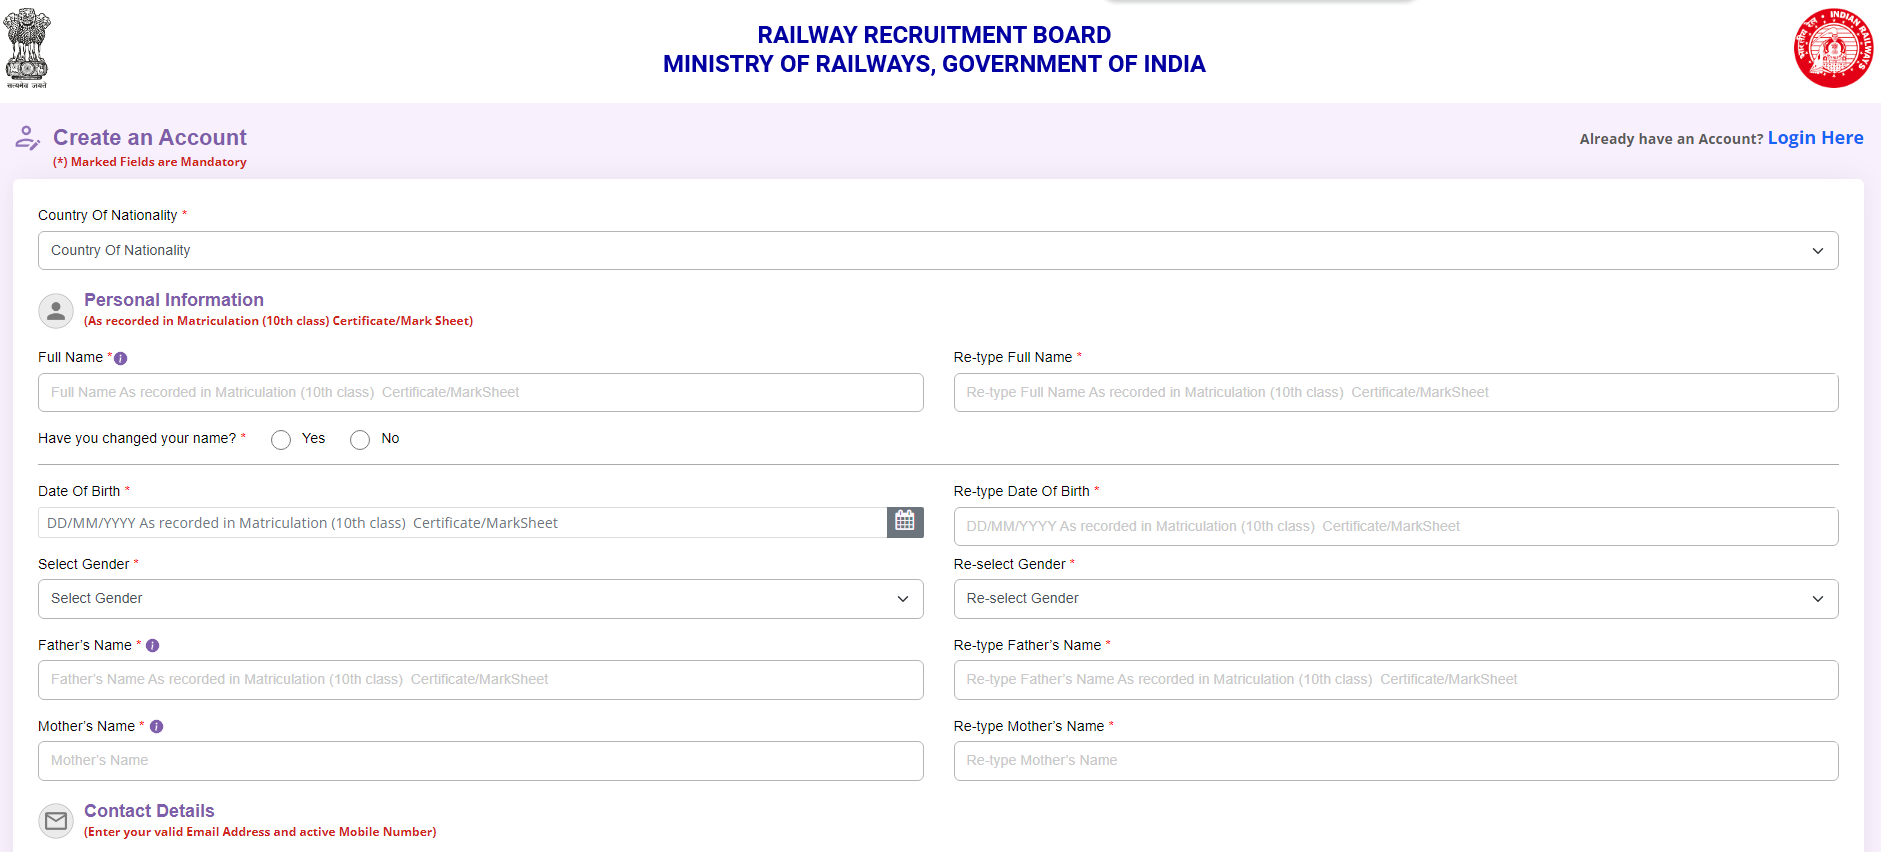Follow the Login Here link
The width and height of the screenshot is (1881, 852).
point(1815,138)
